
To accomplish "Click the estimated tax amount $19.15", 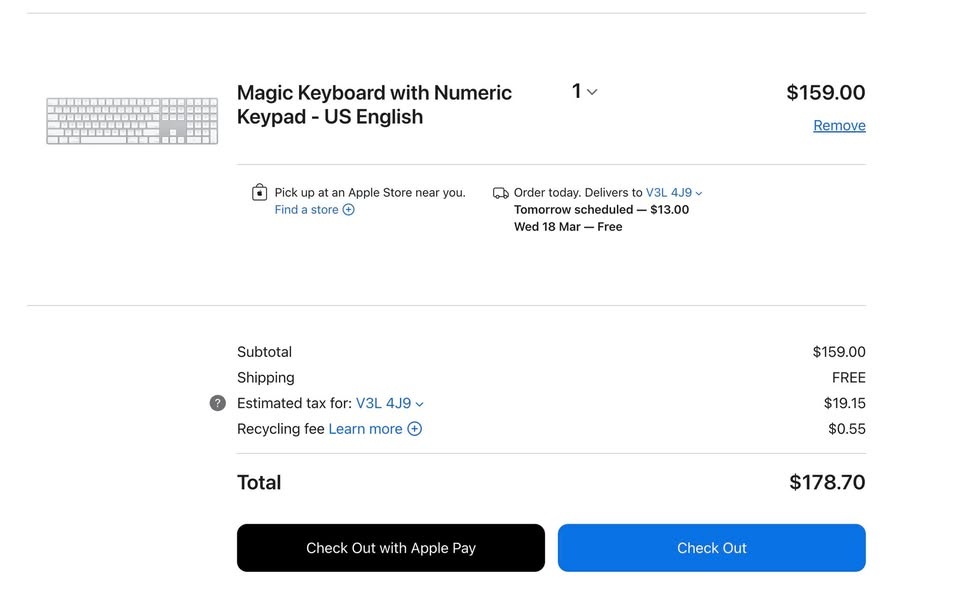I will [x=844, y=404].
